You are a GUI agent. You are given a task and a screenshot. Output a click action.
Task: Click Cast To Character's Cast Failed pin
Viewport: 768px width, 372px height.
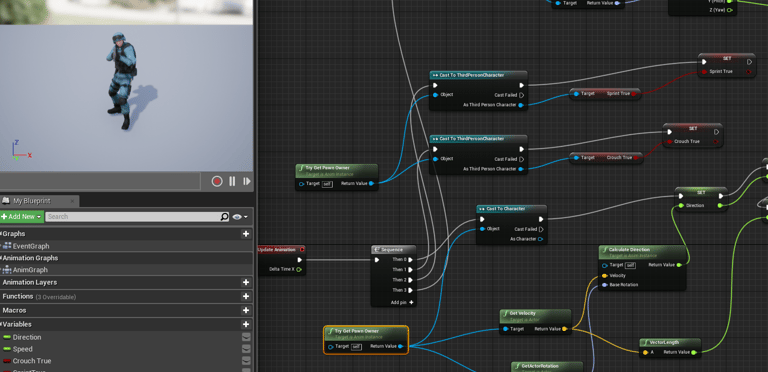541,229
